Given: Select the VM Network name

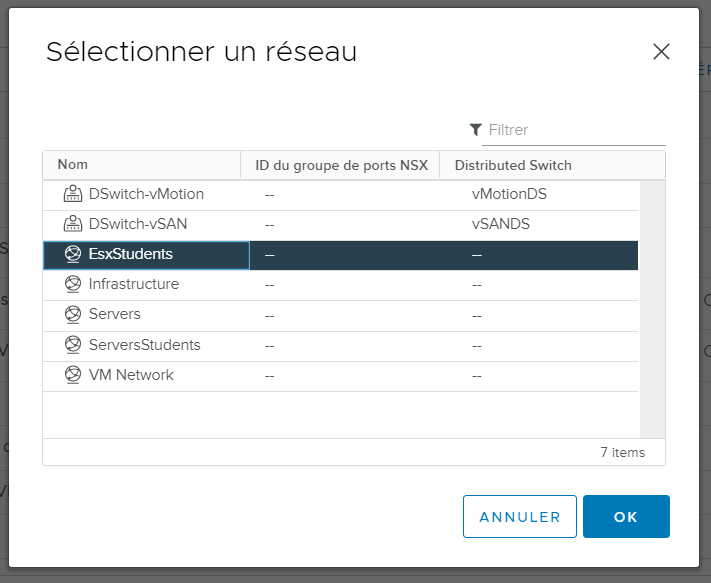Looking at the screenshot, I should click(x=131, y=375).
